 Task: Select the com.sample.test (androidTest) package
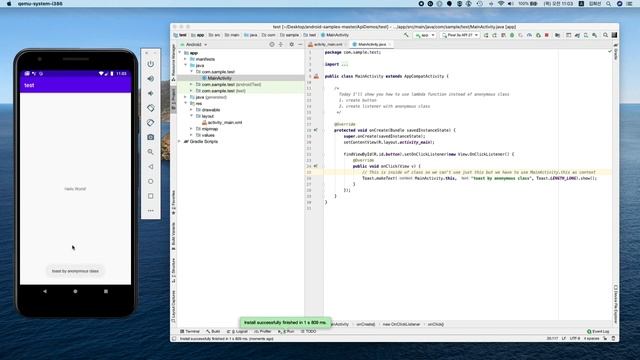point(229,84)
